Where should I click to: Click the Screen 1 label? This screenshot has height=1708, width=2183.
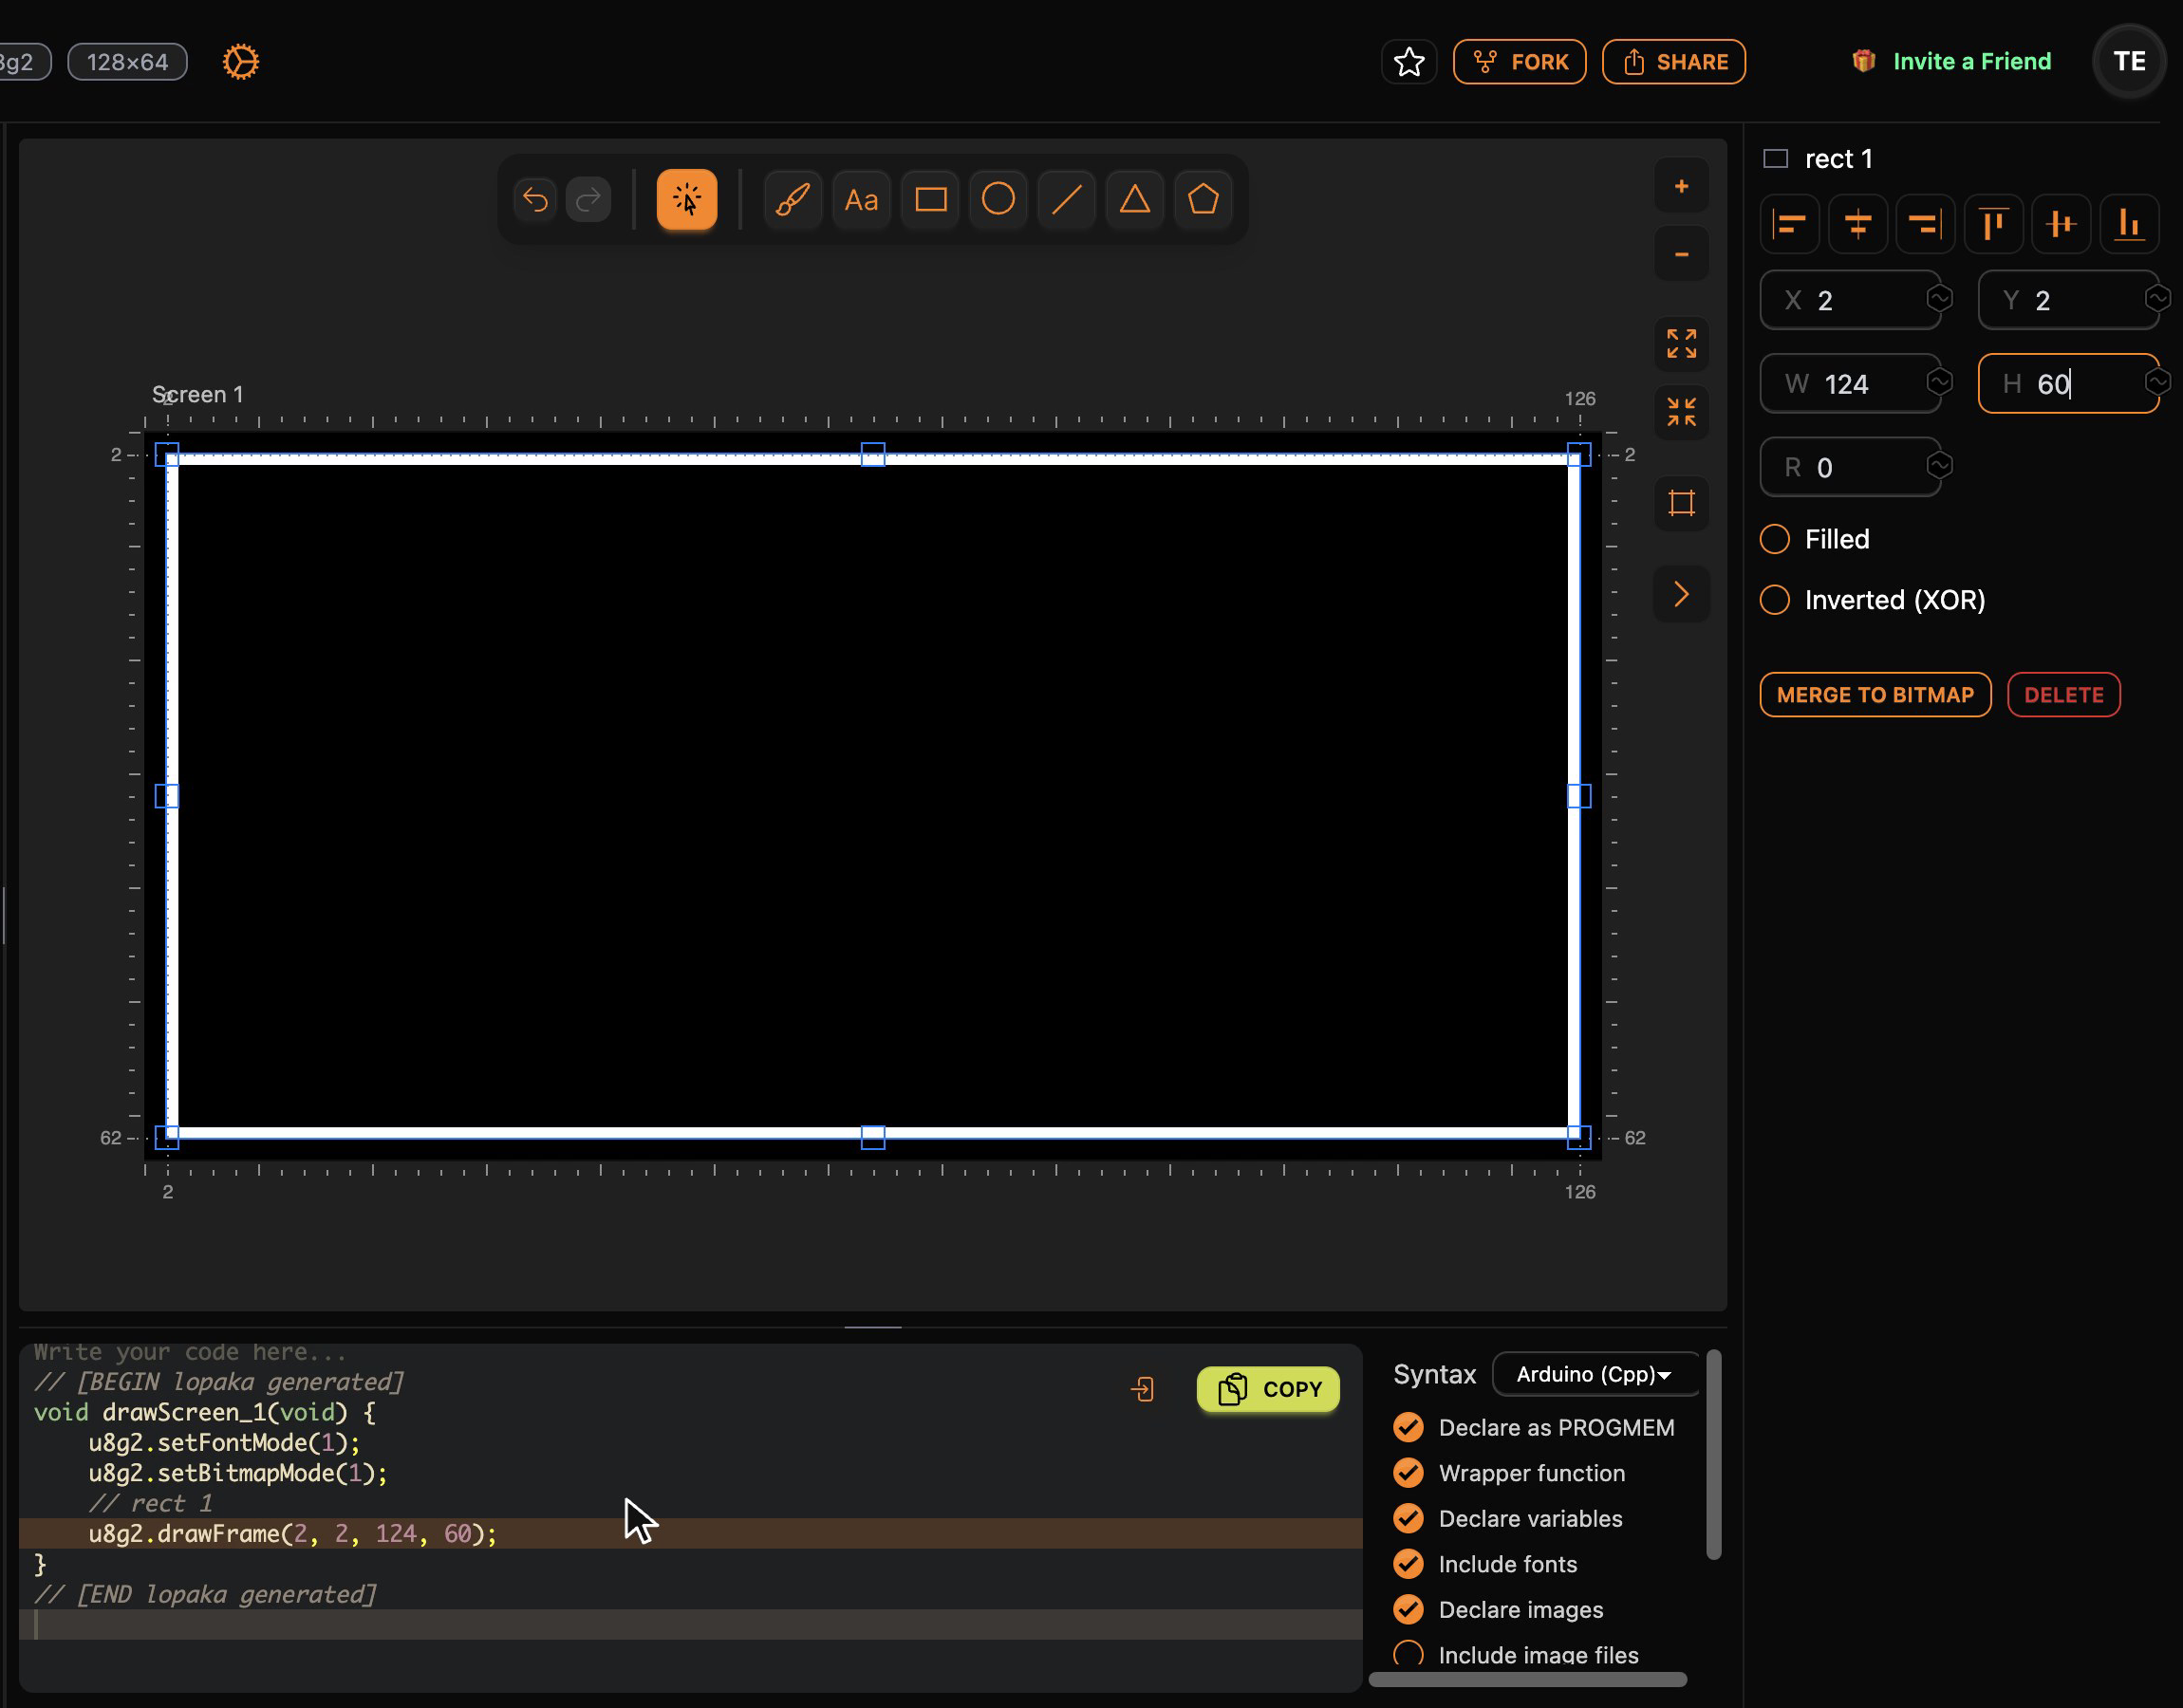point(197,395)
